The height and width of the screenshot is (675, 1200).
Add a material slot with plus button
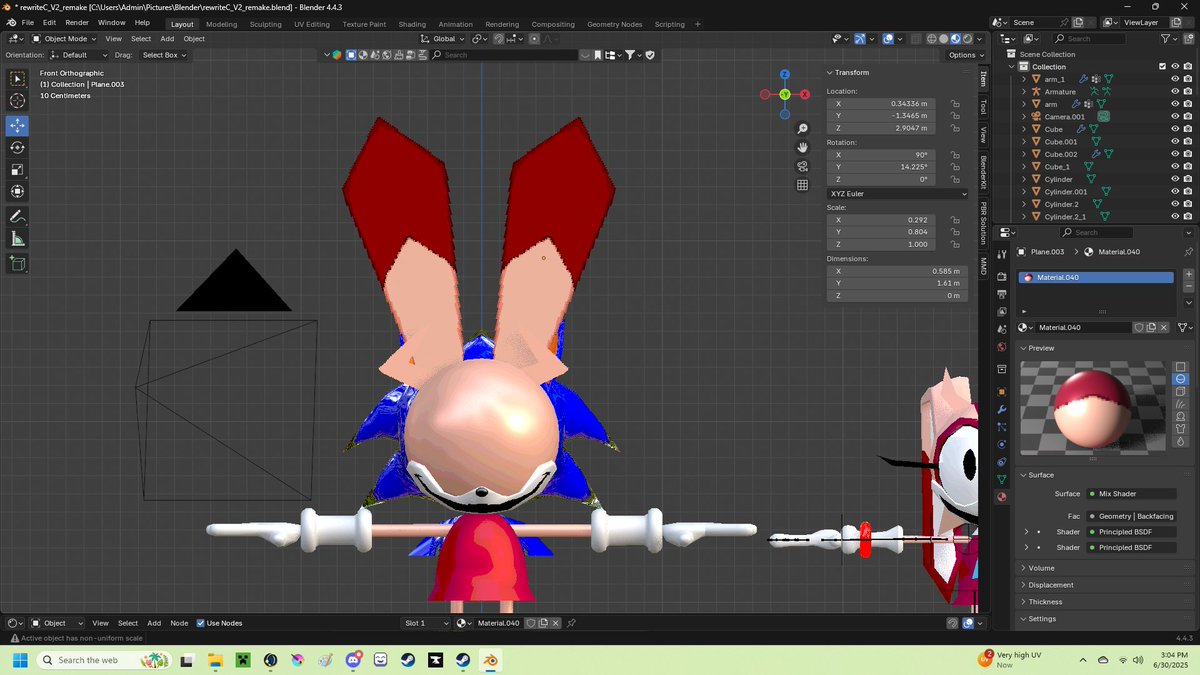coord(1188,274)
